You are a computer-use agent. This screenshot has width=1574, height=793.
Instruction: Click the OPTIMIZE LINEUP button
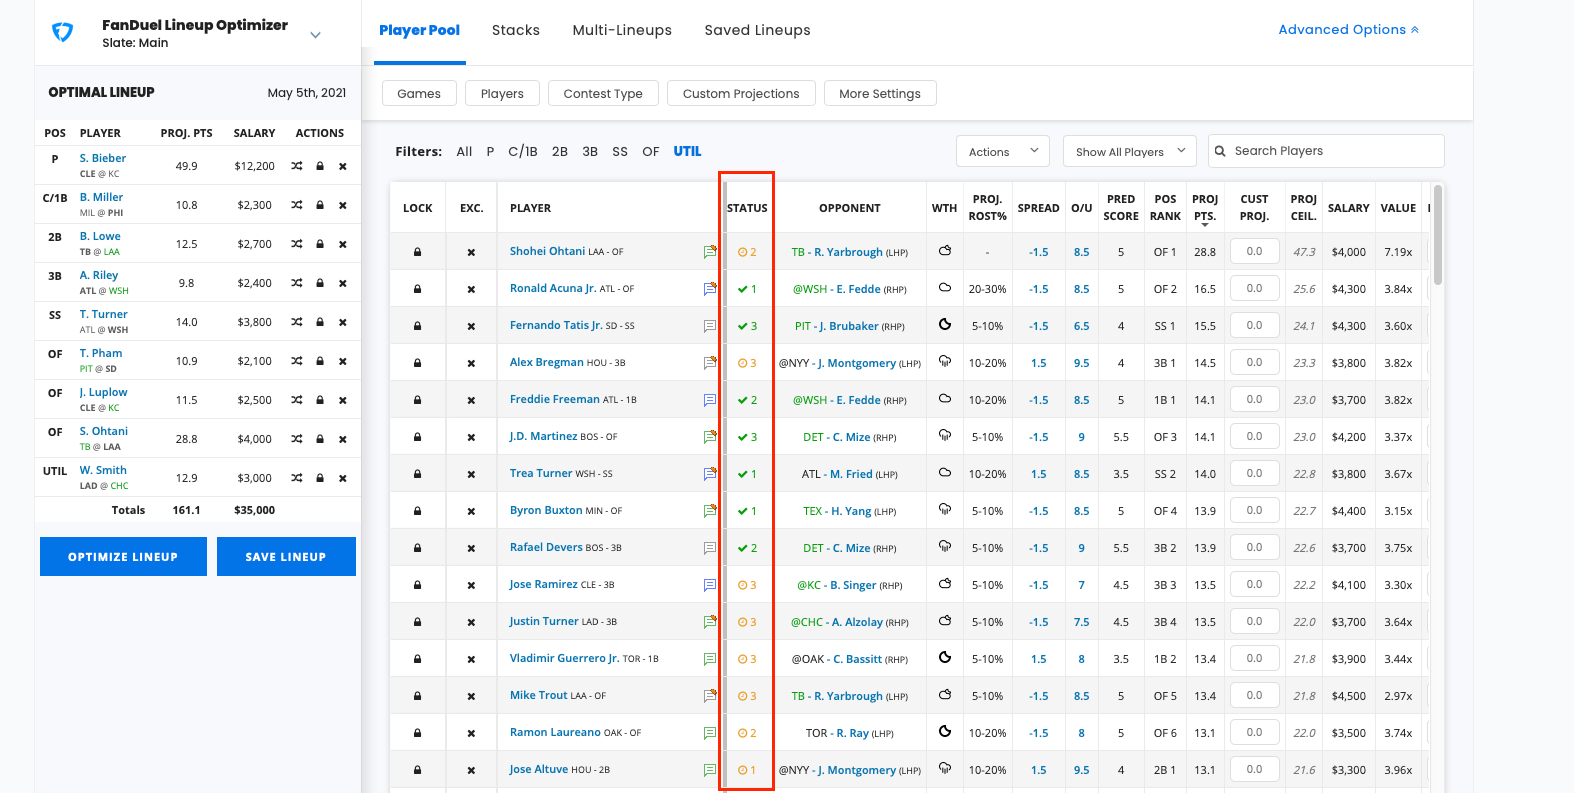(123, 557)
